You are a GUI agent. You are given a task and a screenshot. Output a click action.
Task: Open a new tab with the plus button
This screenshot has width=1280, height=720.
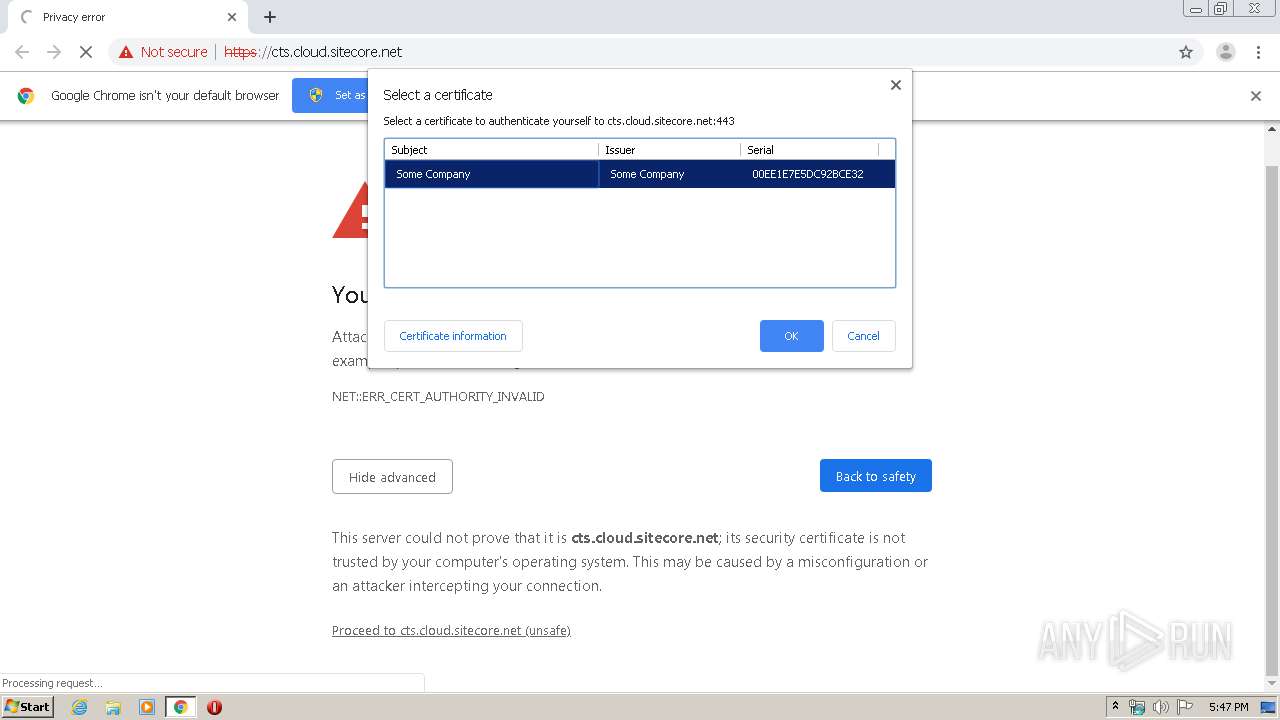(x=270, y=17)
